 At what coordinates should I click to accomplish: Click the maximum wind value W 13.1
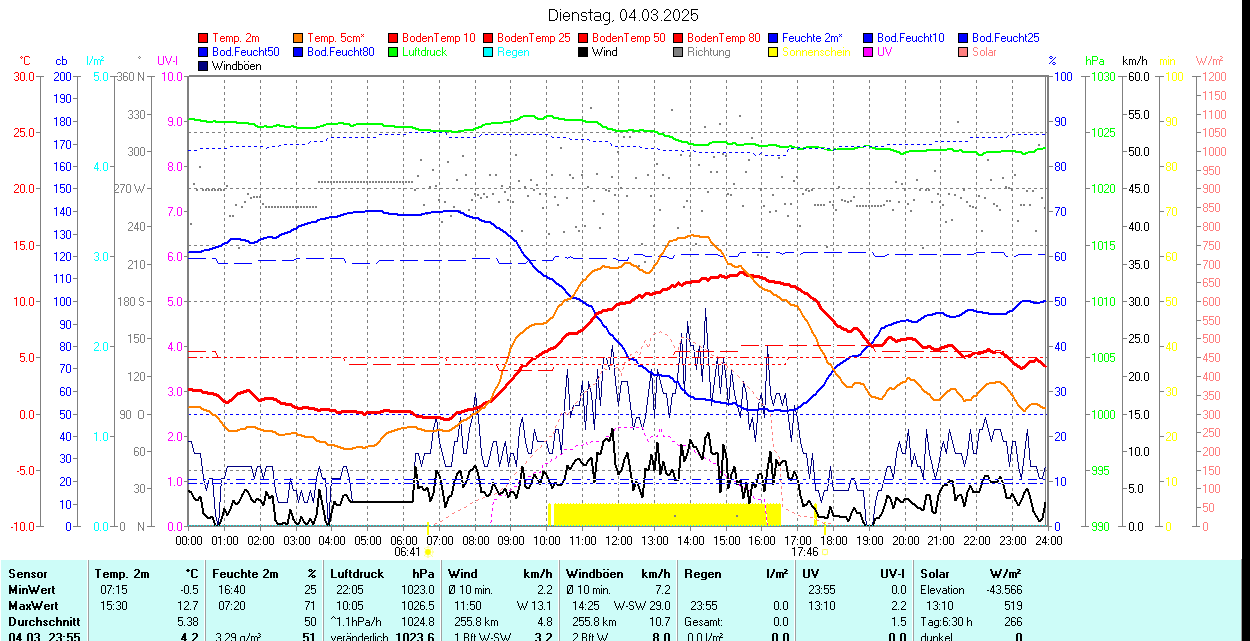tap(534, 606)
